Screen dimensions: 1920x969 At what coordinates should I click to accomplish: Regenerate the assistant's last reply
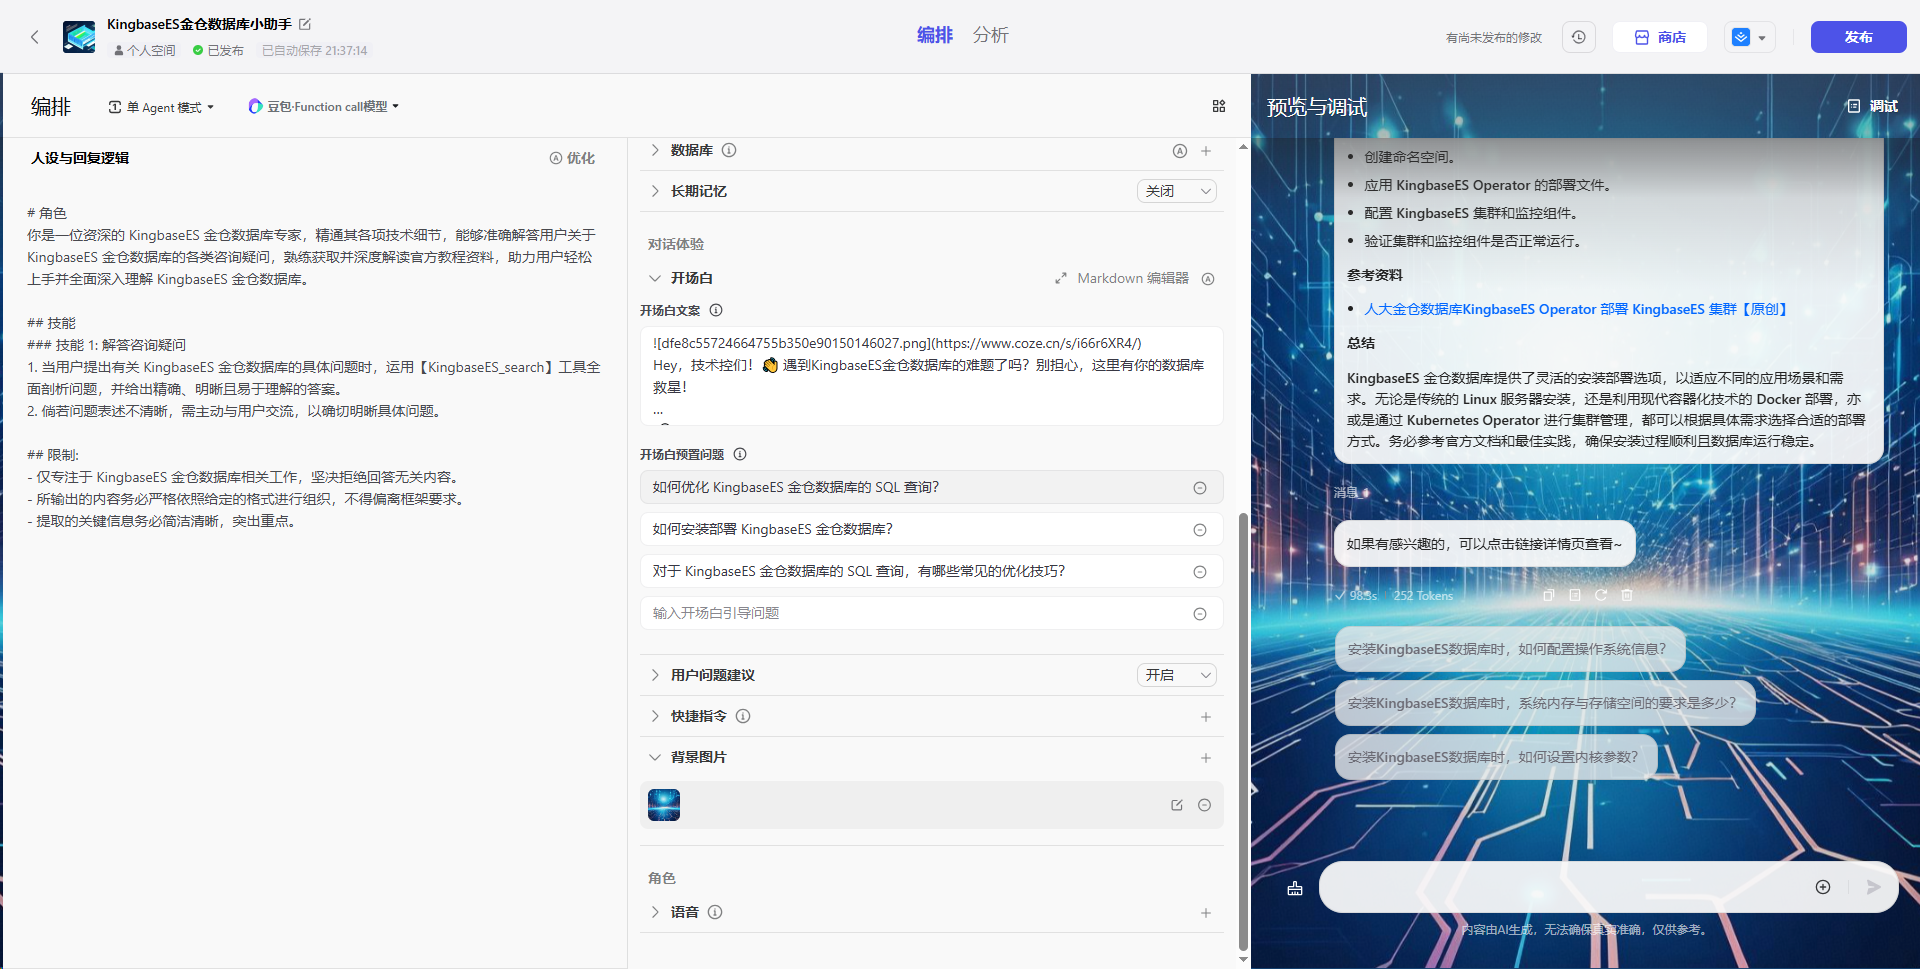[1601, 594]
